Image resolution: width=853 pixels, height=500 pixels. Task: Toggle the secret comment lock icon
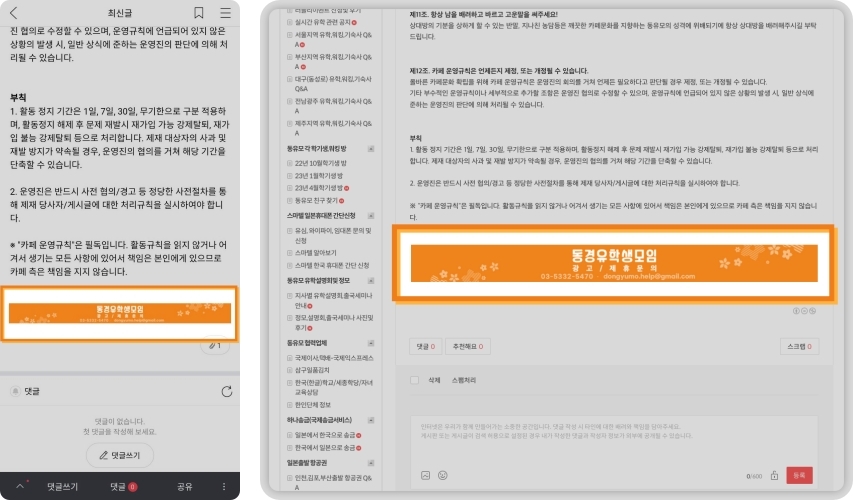point(774,476)
